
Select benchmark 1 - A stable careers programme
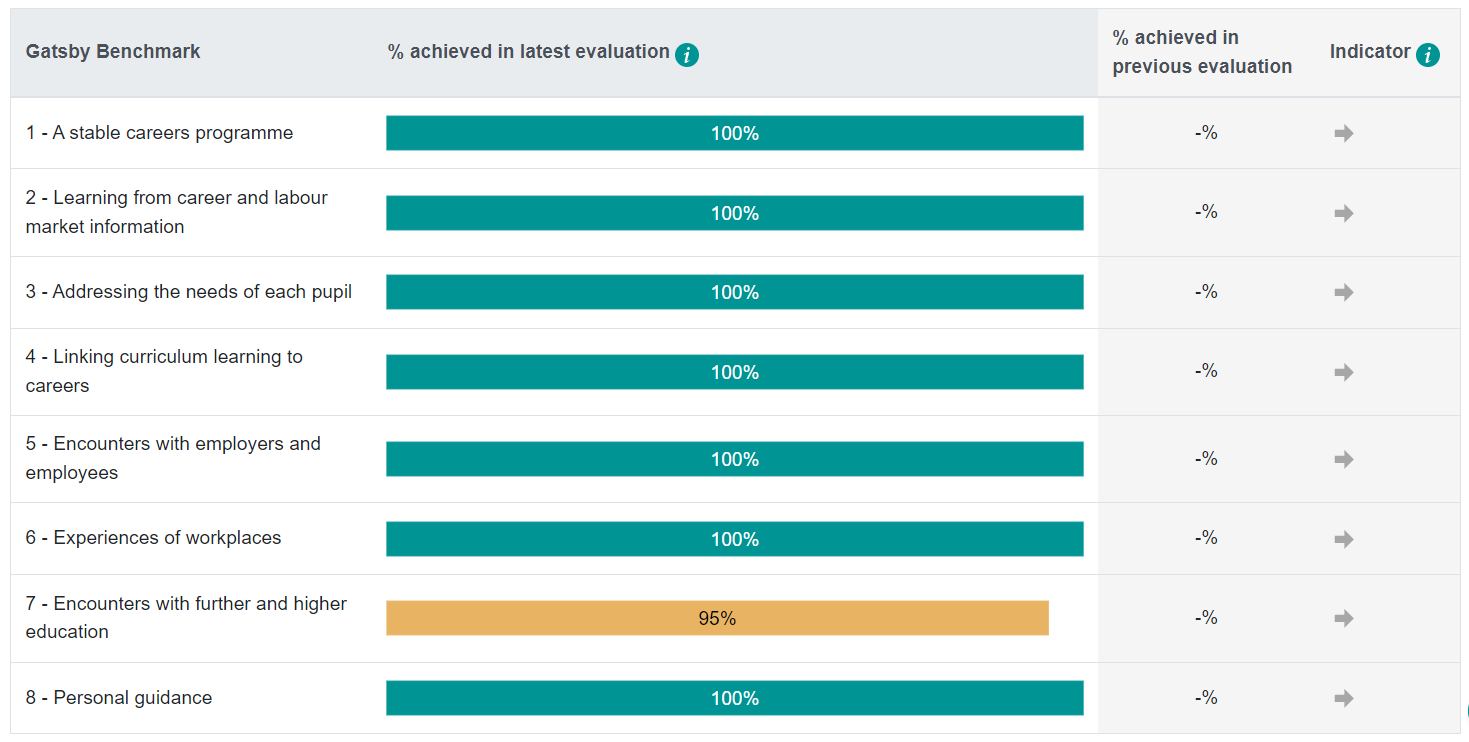[x=160, y=133]
